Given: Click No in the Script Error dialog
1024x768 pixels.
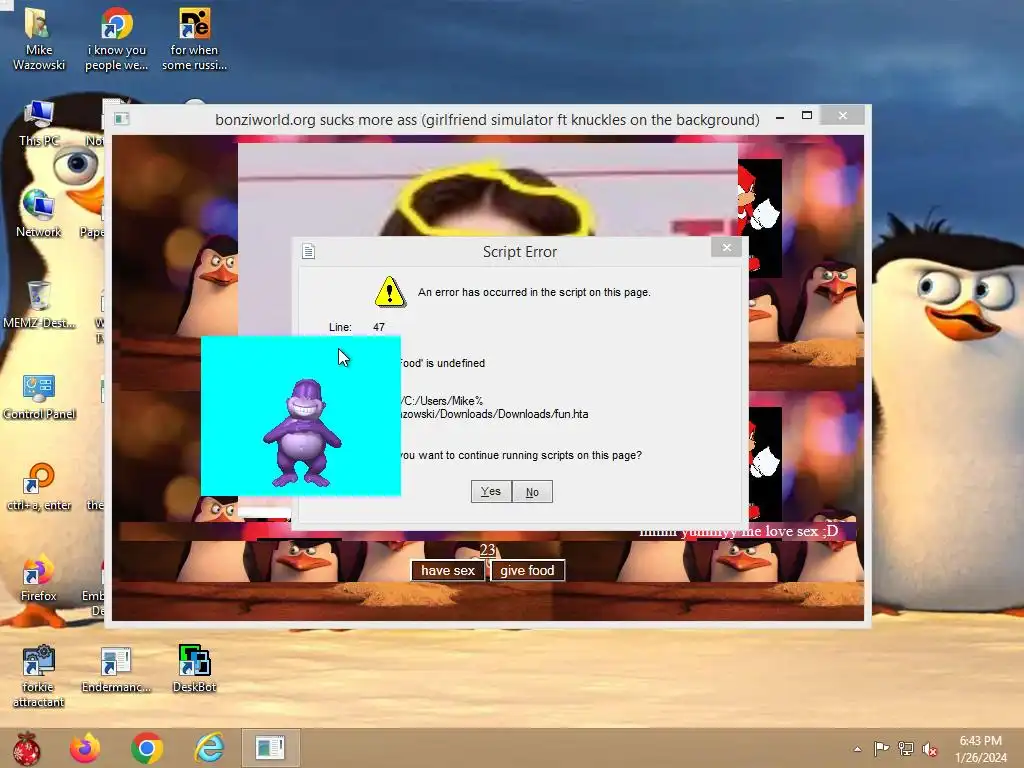Looking at the screenshot, I should tap(532, 492).
